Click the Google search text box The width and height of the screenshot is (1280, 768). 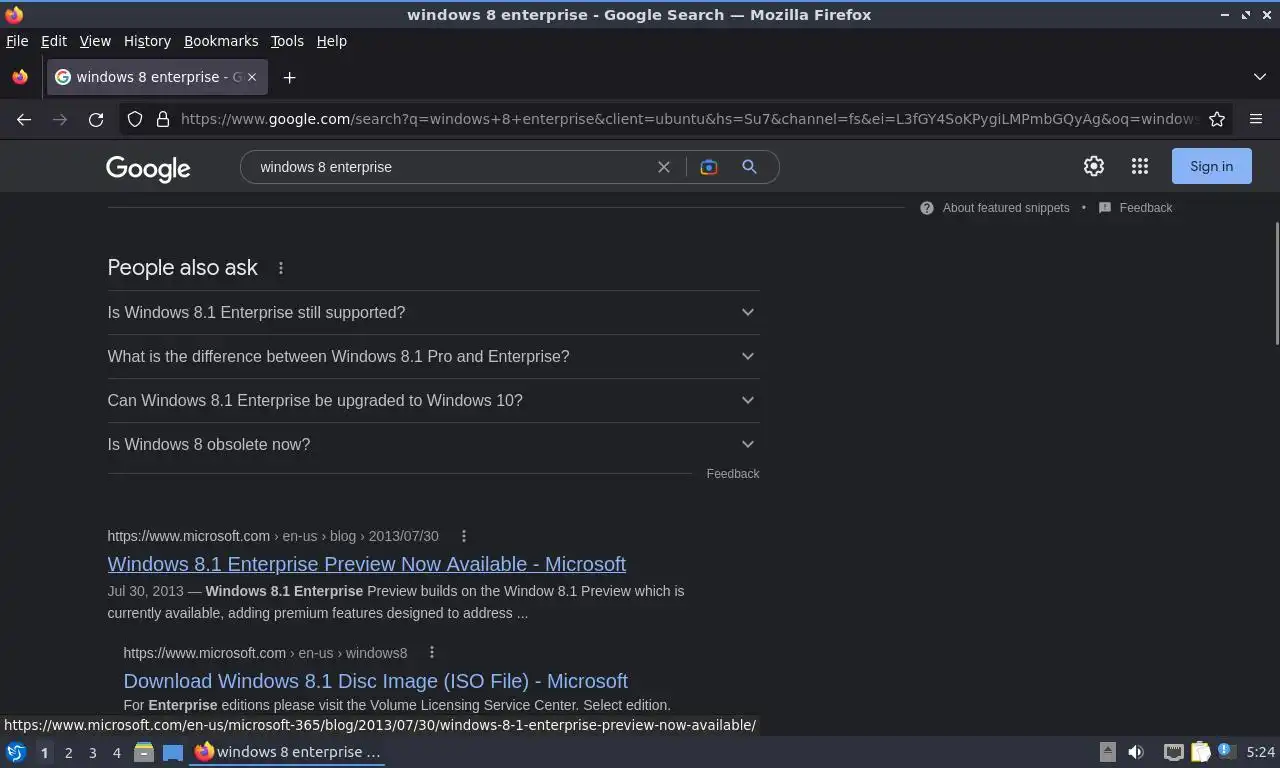click(x=450, y=167)
